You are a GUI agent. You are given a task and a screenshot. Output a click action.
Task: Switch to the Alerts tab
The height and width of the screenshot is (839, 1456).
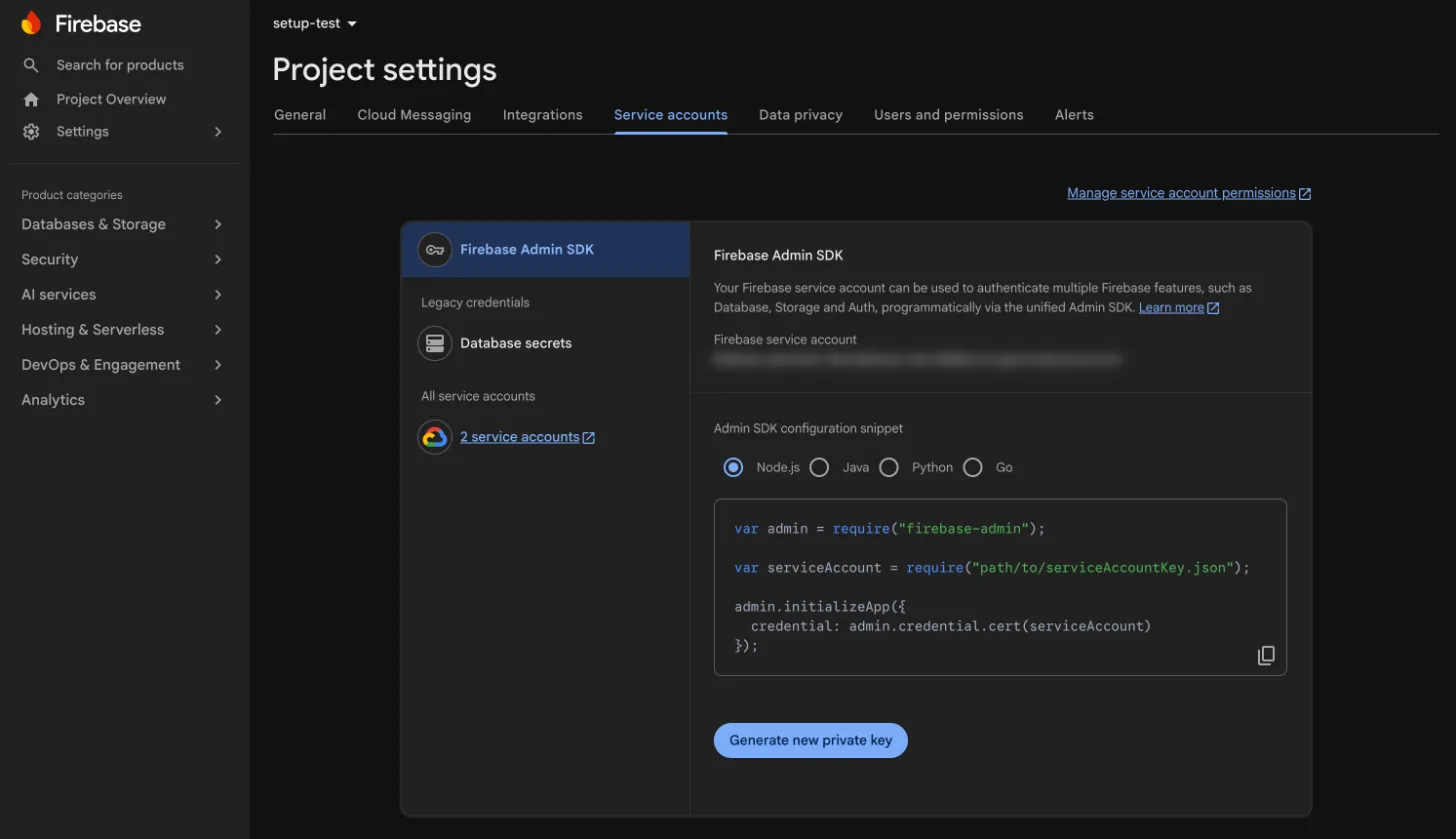[x=1075, y=115]
